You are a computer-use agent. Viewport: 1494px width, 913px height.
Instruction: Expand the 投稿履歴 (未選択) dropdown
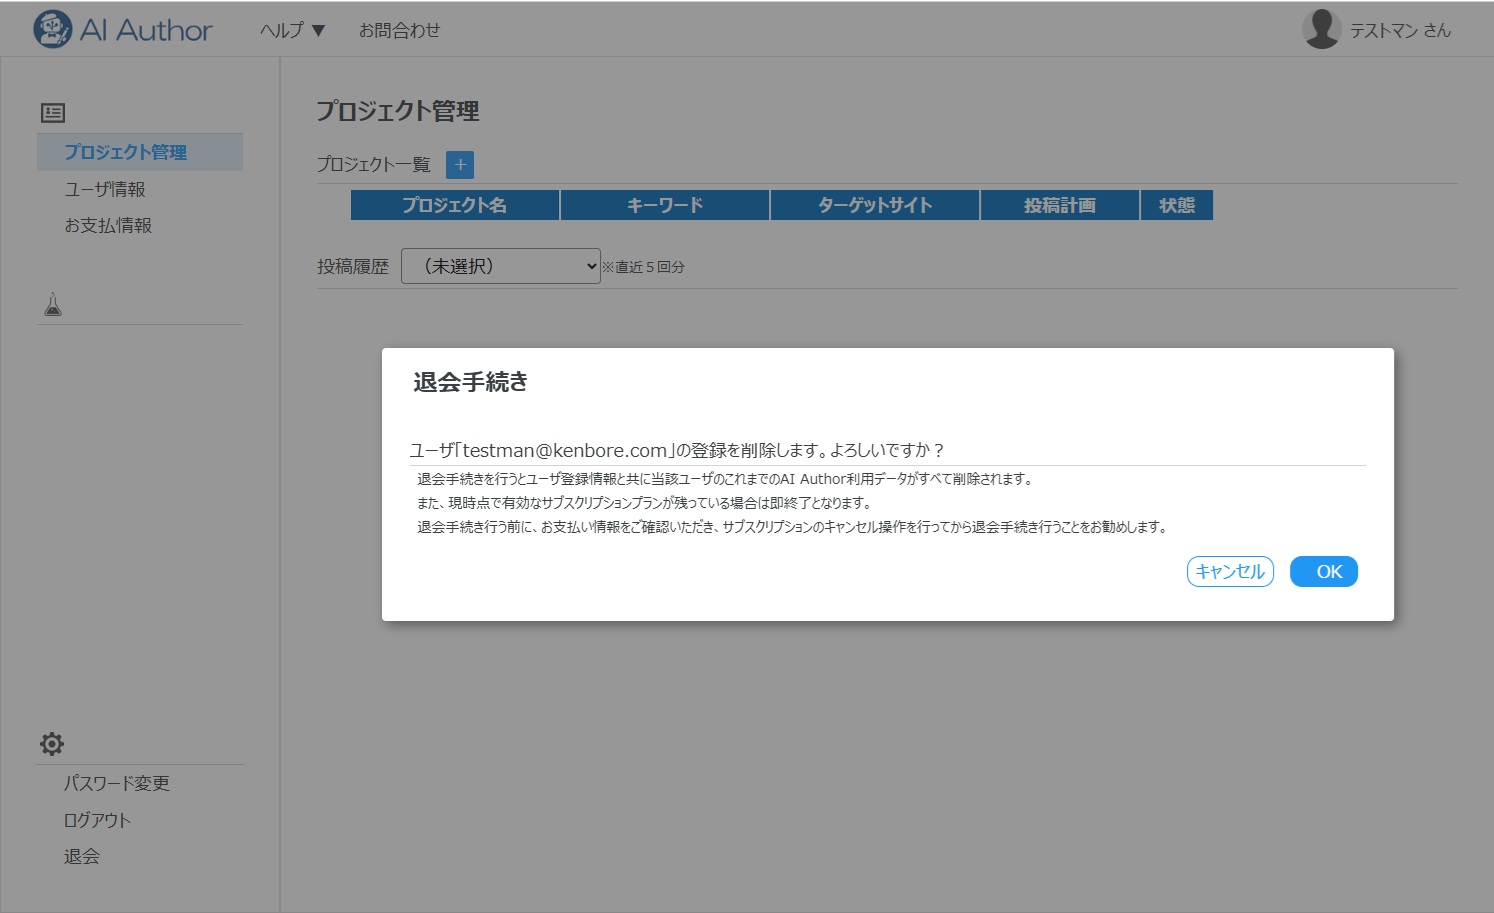click(x=500, y=266)
